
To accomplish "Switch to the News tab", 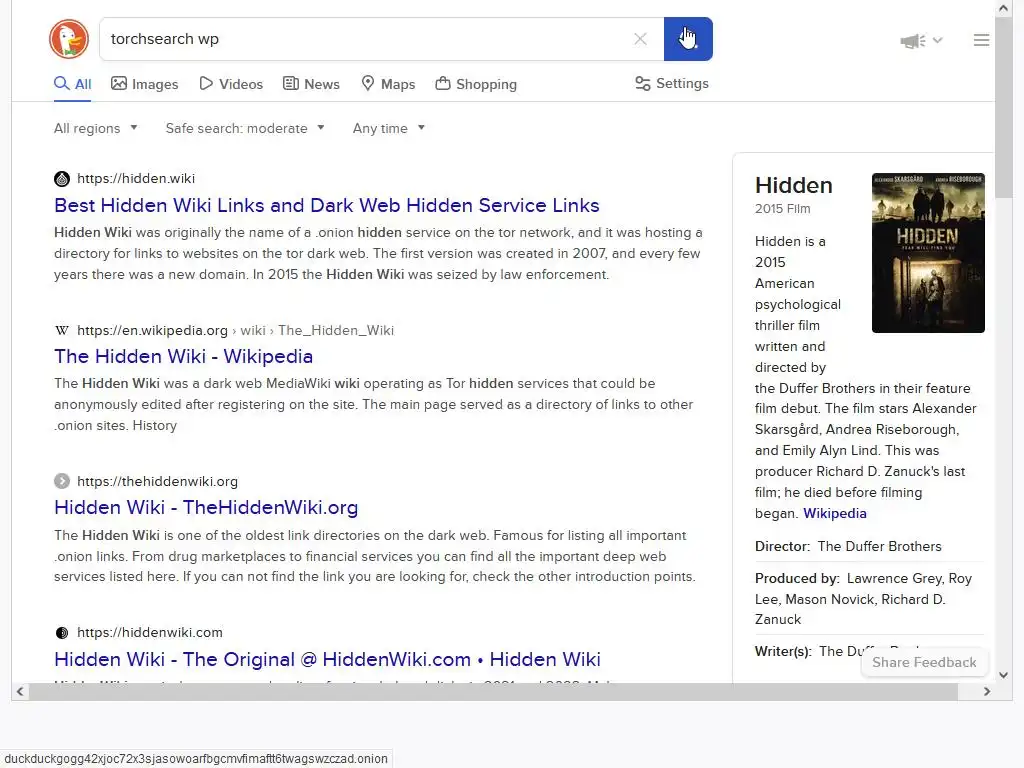I will point(312,84).
